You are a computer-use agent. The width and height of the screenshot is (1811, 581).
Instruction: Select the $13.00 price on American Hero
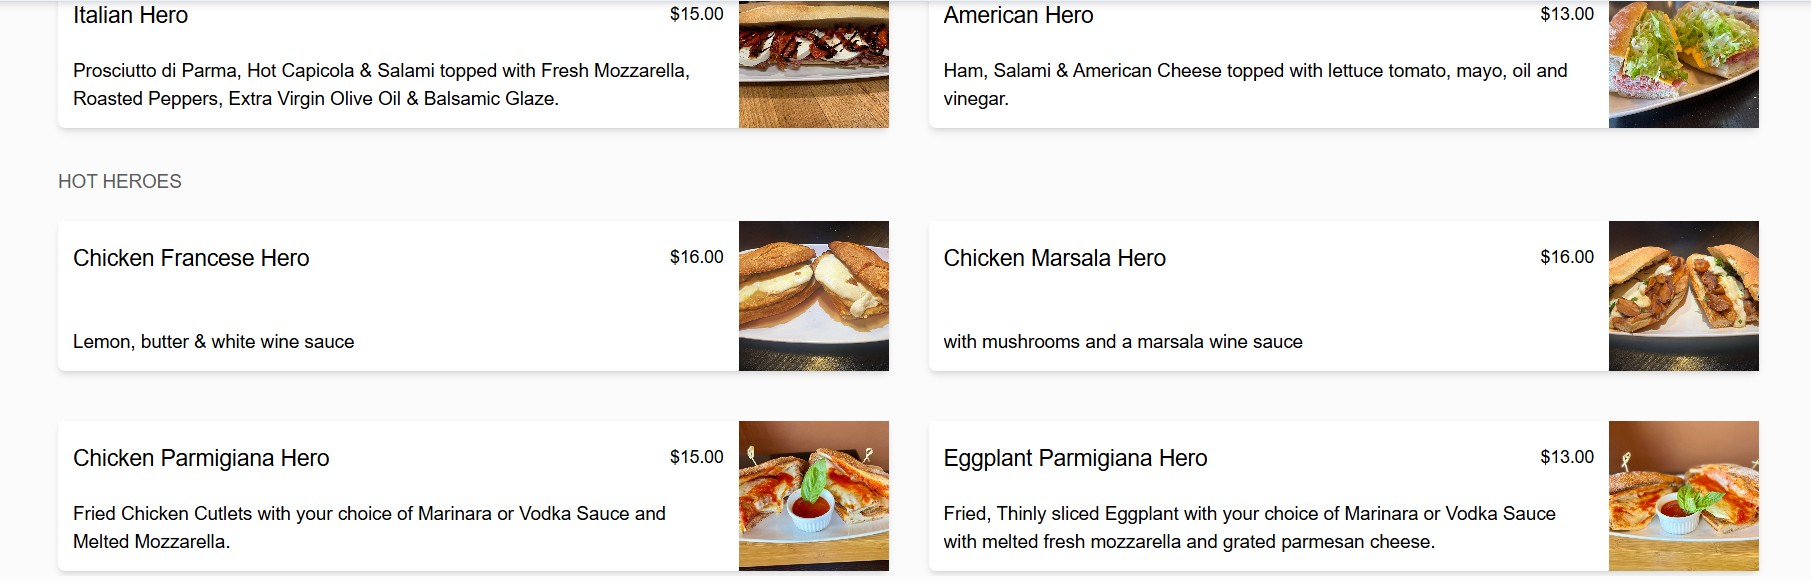[1567, 15]
